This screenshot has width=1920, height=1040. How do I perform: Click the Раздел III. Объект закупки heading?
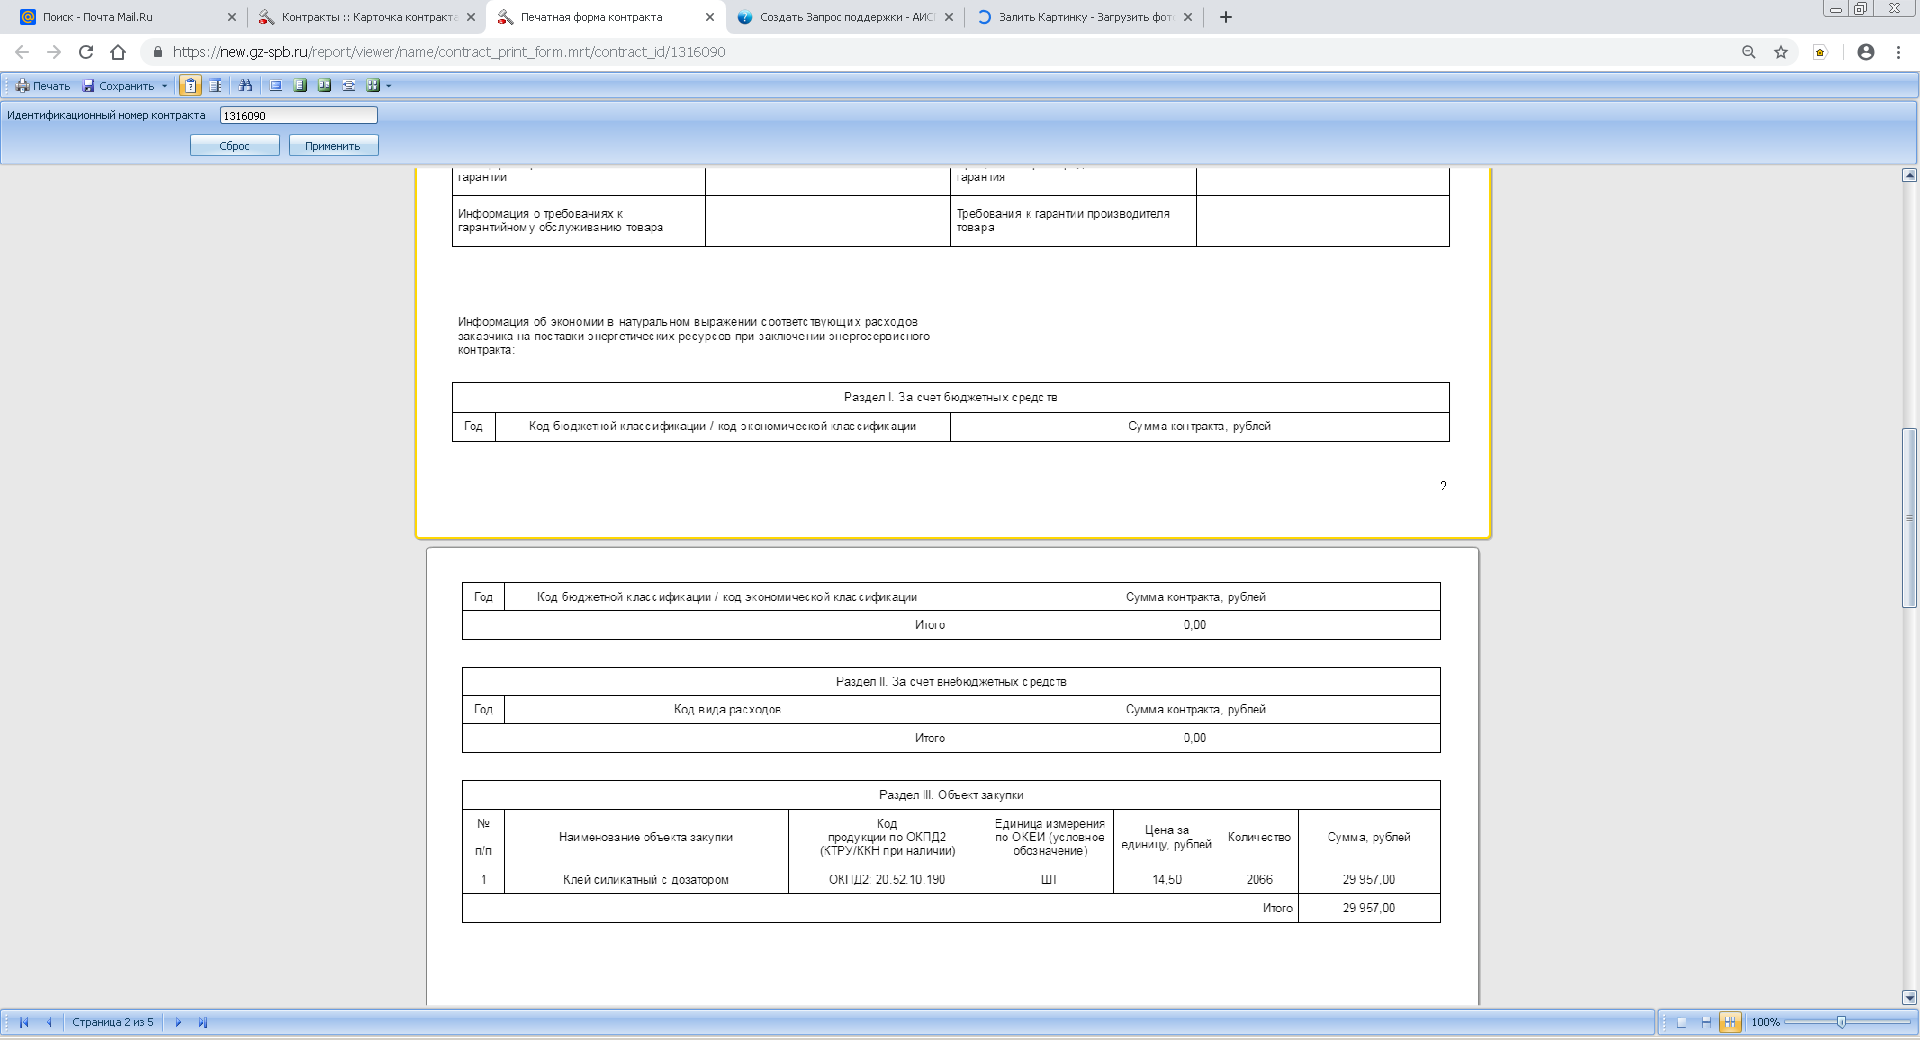coord(951,795)
